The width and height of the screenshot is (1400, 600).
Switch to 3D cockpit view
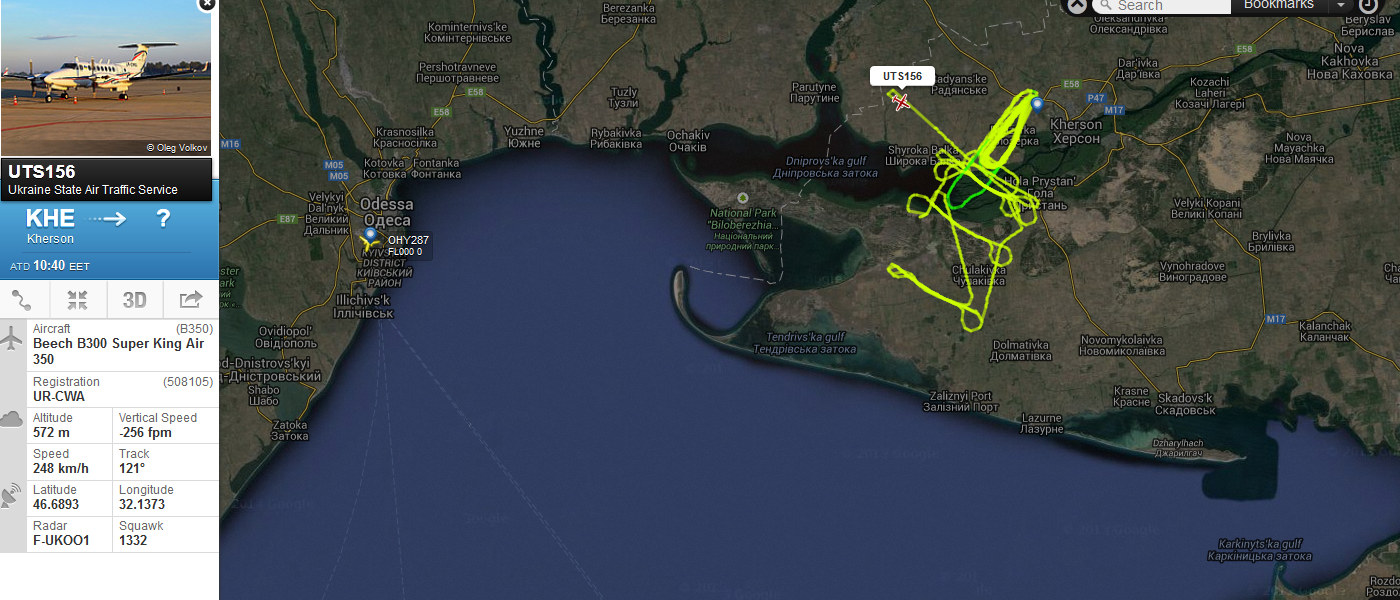click(134, 300)
